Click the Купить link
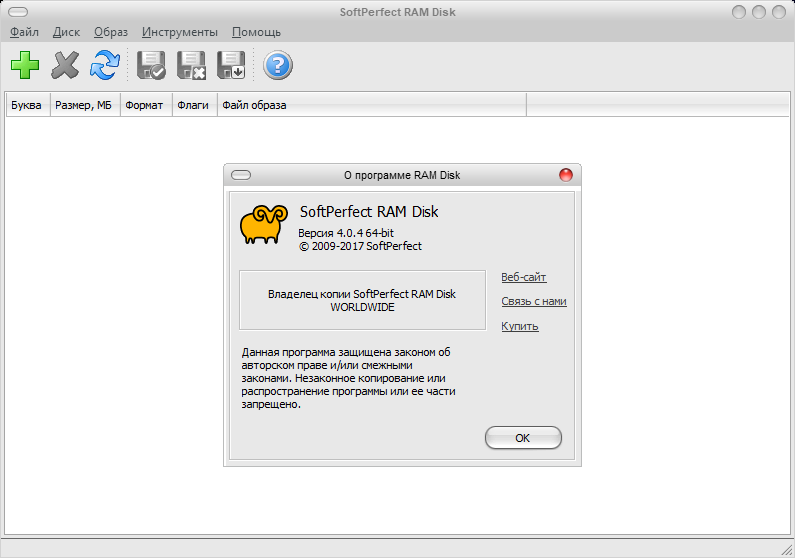The width and height of the screenshot is (795, 558). click(520, 326)
